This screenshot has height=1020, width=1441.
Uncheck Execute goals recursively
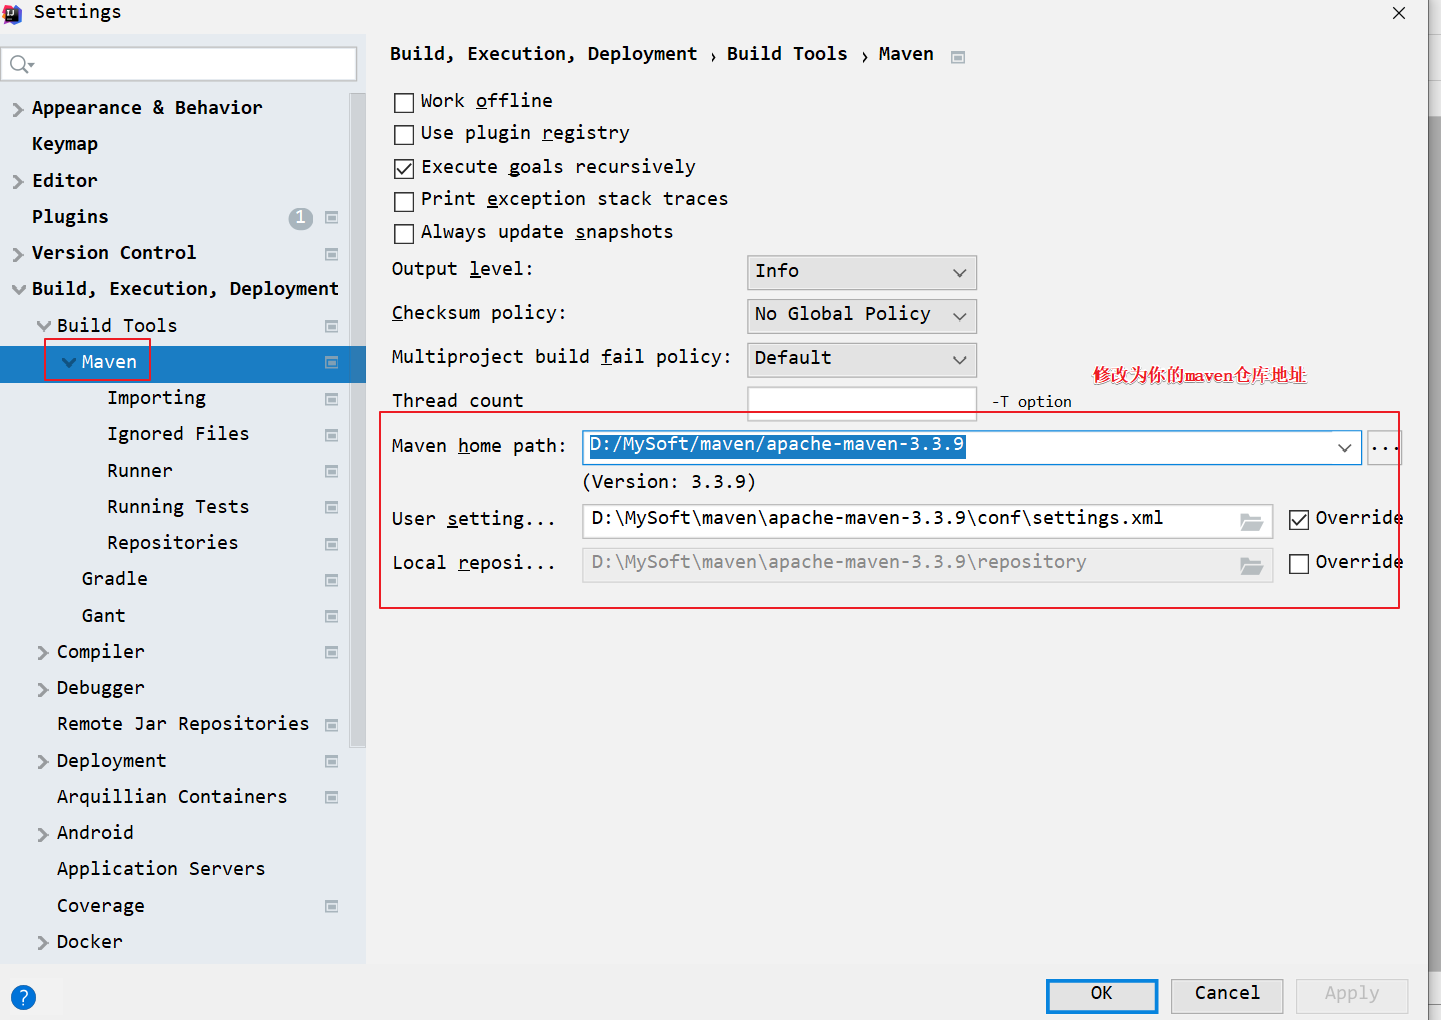(404, 168)
